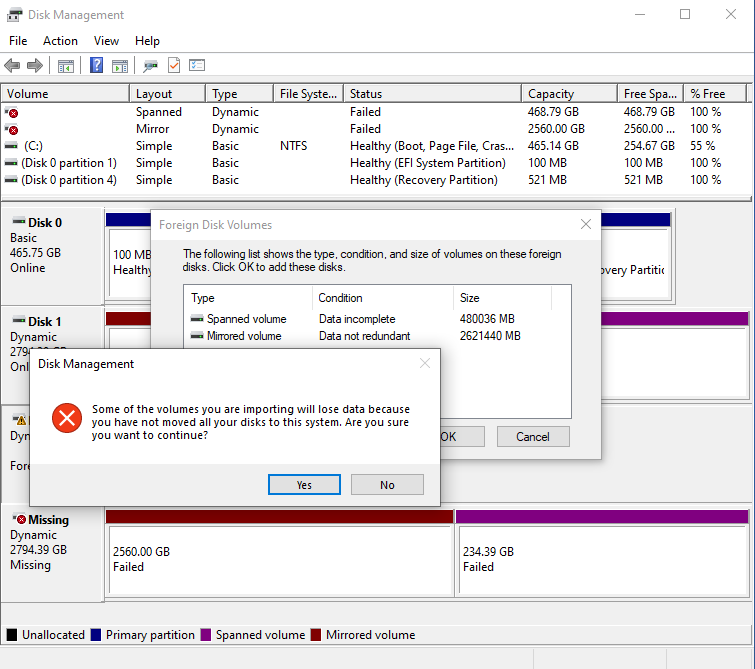Click the Spanned volume purple legend swatch
This screenshot has width=755, height=669.
click(206, 635)
